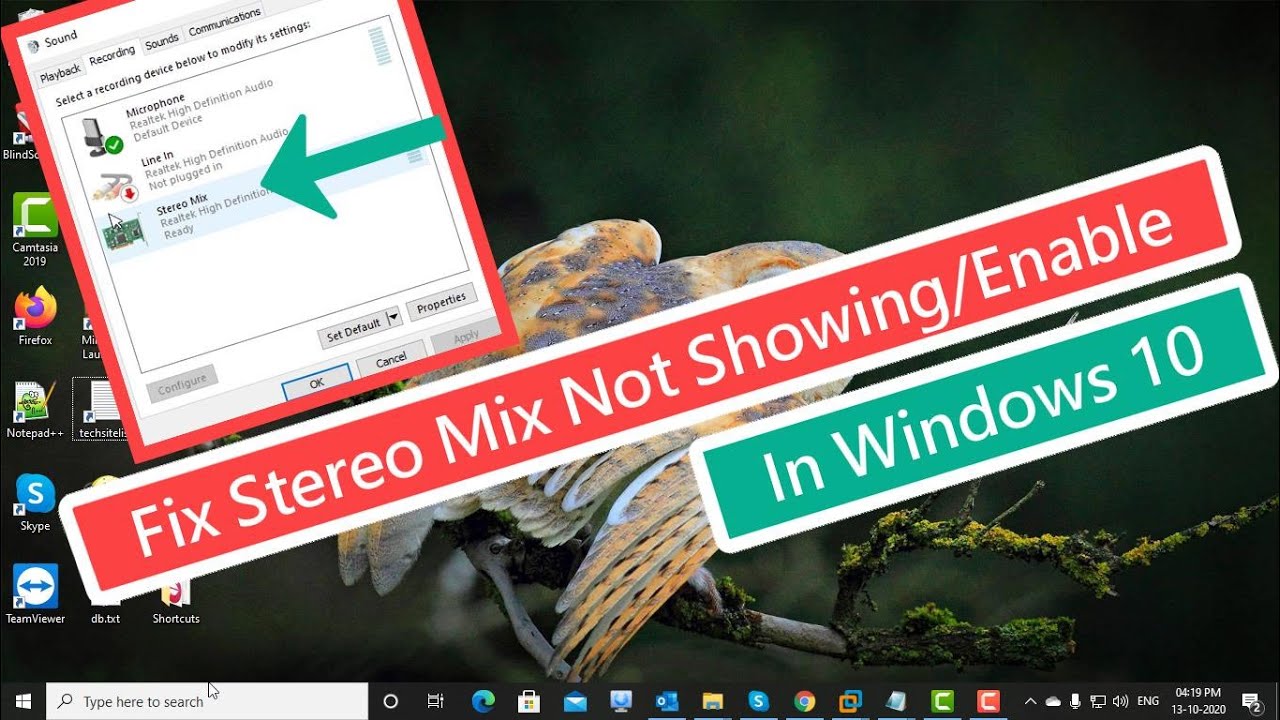Show hidden system tray icons
The image size is (1280, 720).
[1031, 701]
